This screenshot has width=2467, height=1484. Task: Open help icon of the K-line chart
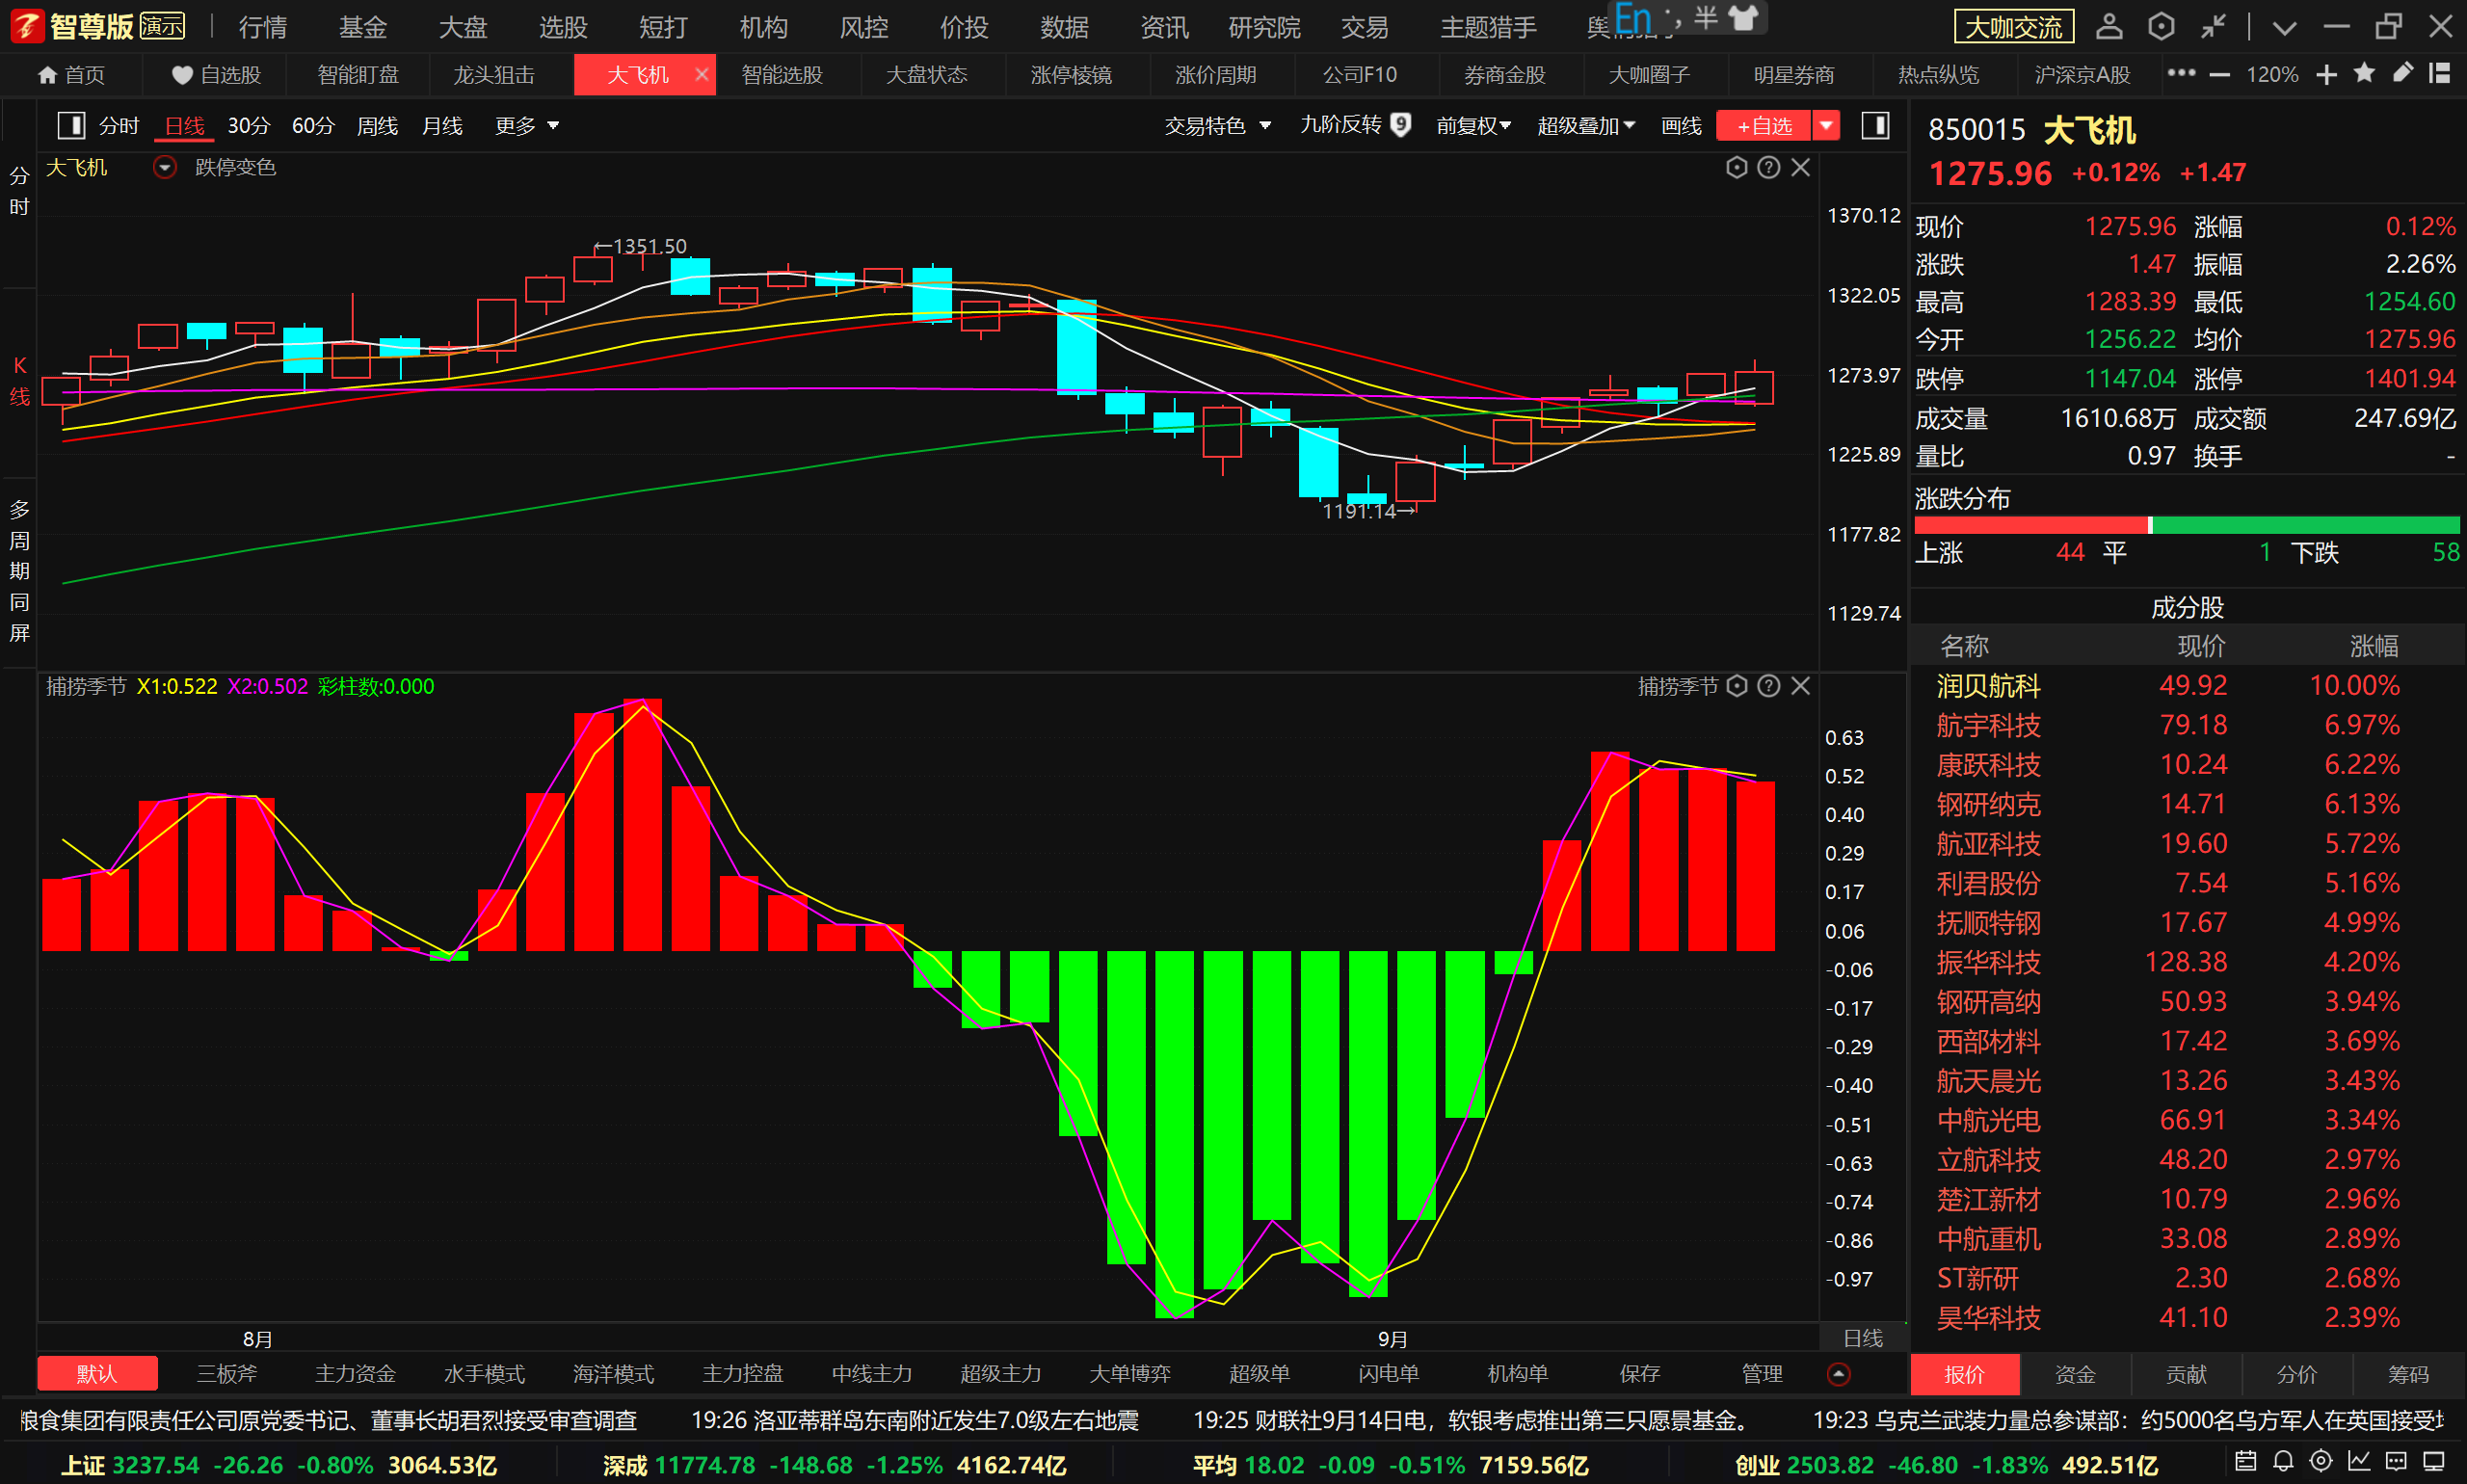pyautogui.click(x=1768, y=167)
